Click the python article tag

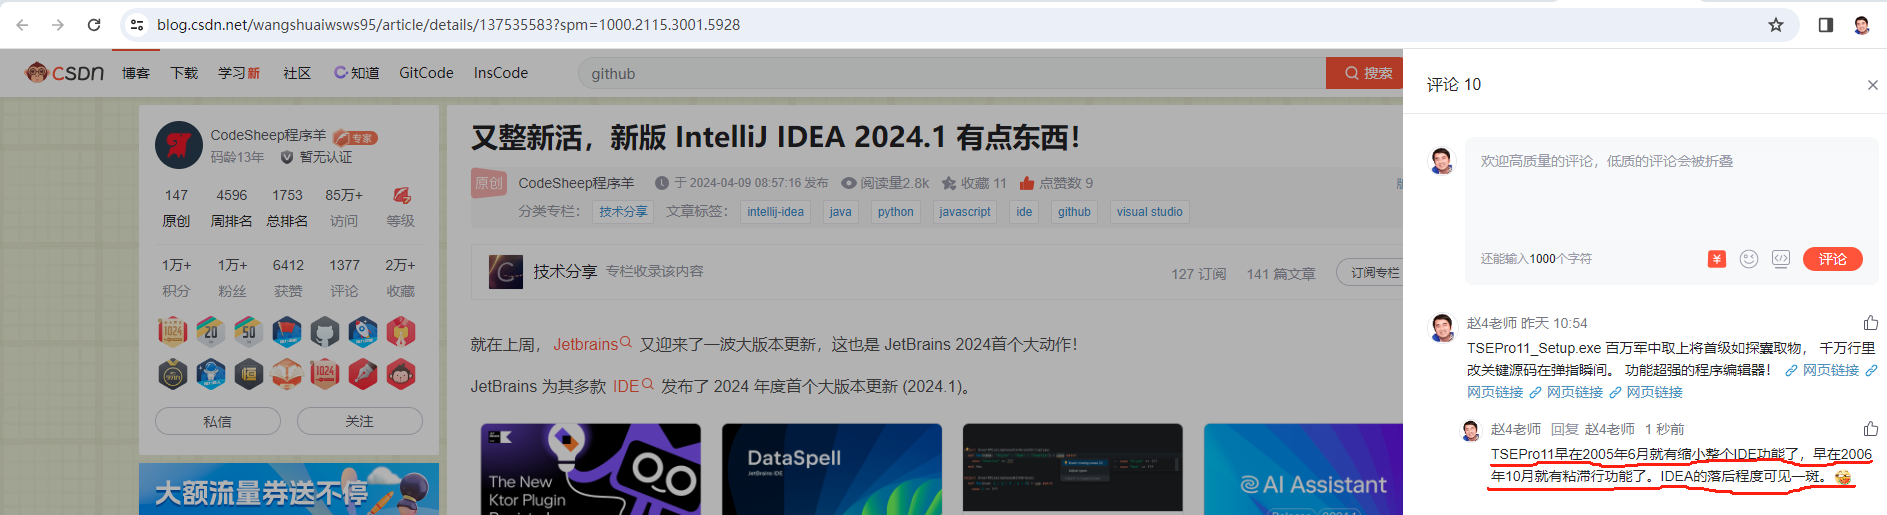896,212
